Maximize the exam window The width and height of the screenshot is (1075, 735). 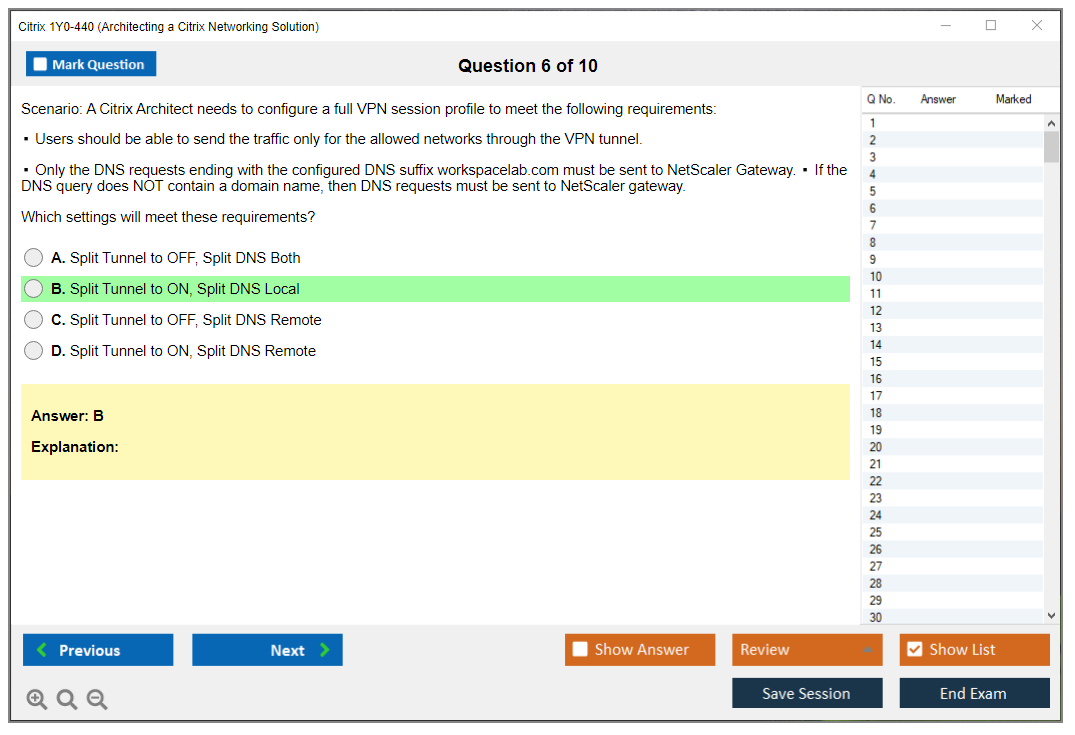click(991, 26)
